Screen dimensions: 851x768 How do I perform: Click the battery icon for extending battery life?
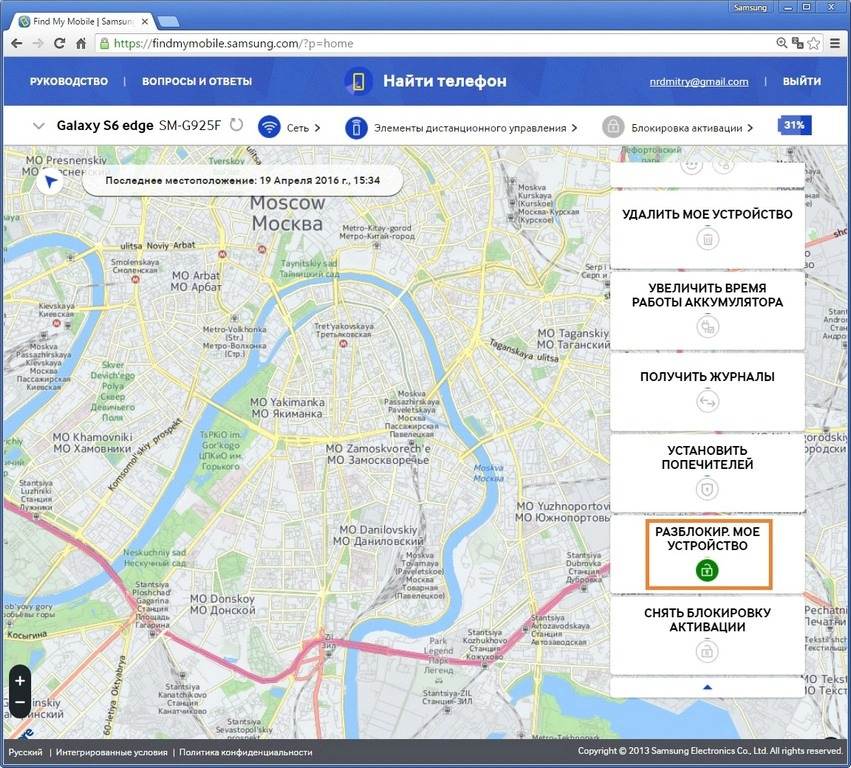(707, 325)
